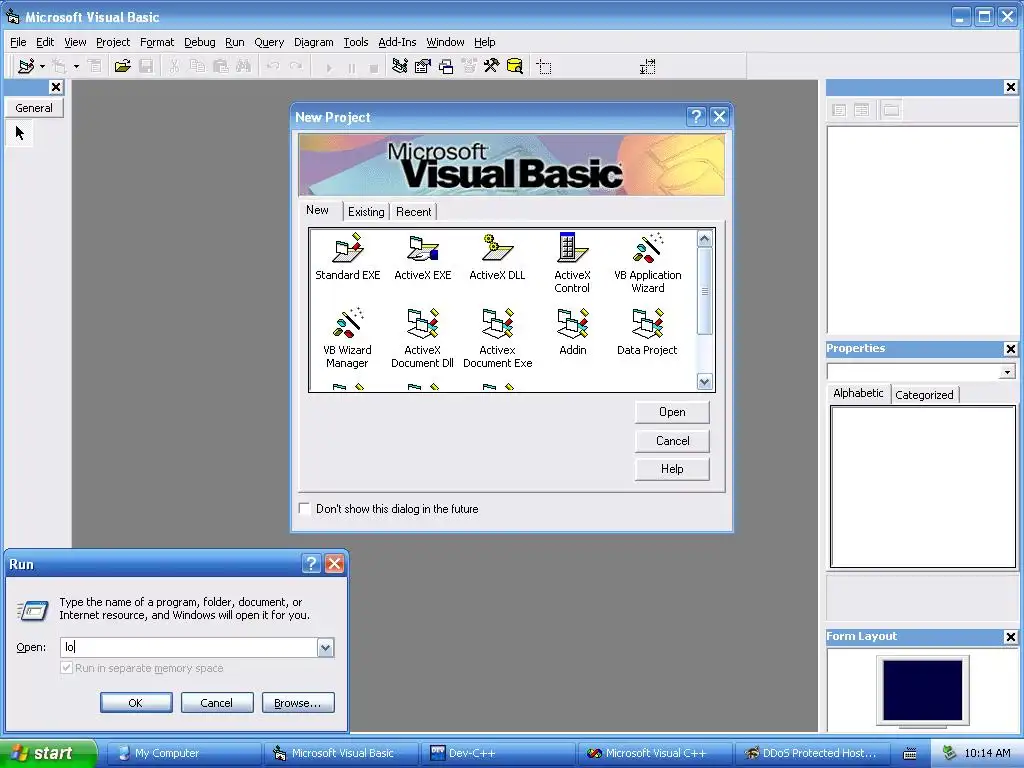Enable Don't show this dialog in the future
Viewport: 1024px width, 768px height.
coord(304,508)
